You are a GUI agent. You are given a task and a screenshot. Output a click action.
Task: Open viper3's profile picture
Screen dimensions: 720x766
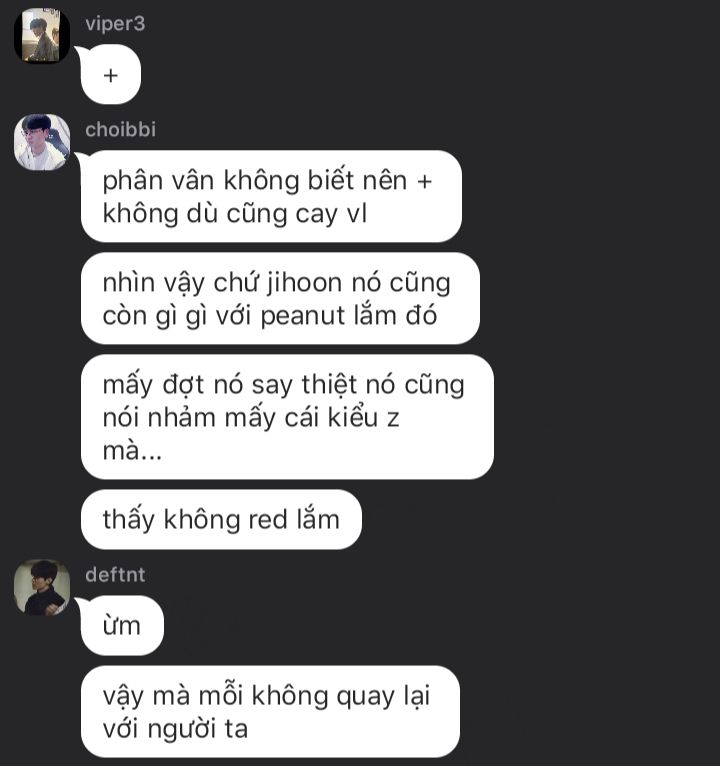tap(42, 35)
